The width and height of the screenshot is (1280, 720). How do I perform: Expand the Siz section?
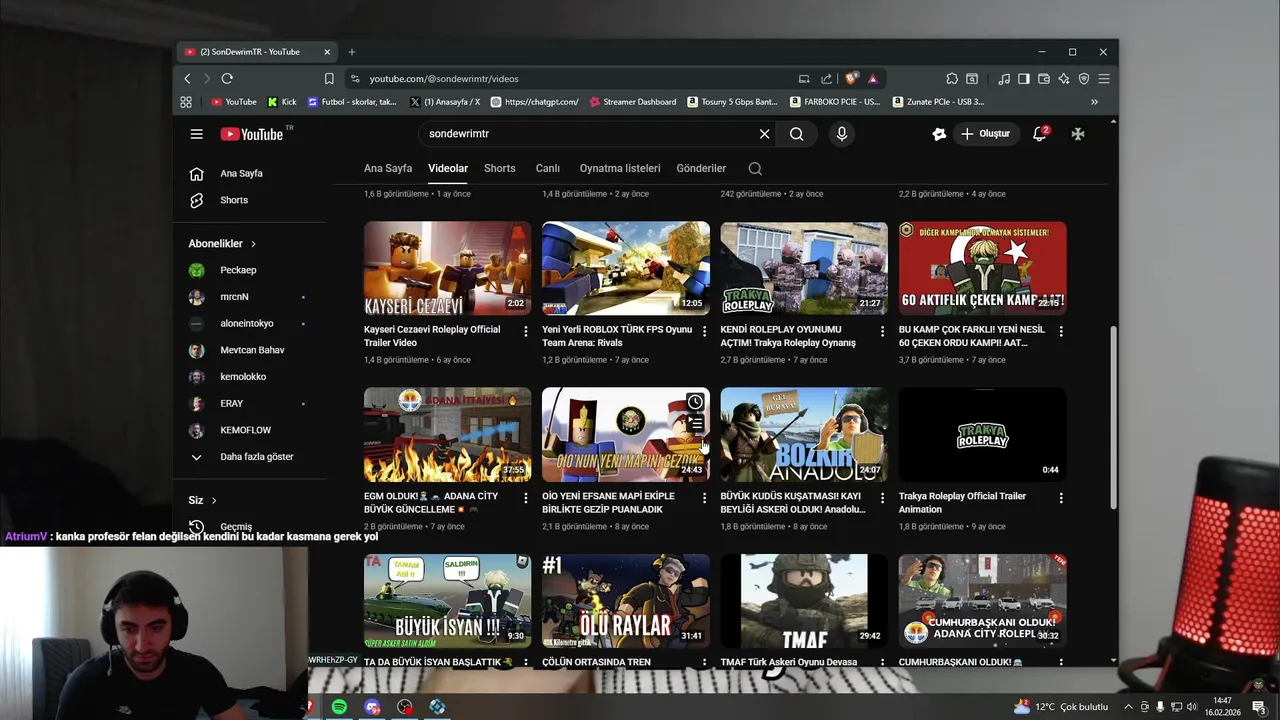pyautogui.click(x=203, y=500)
